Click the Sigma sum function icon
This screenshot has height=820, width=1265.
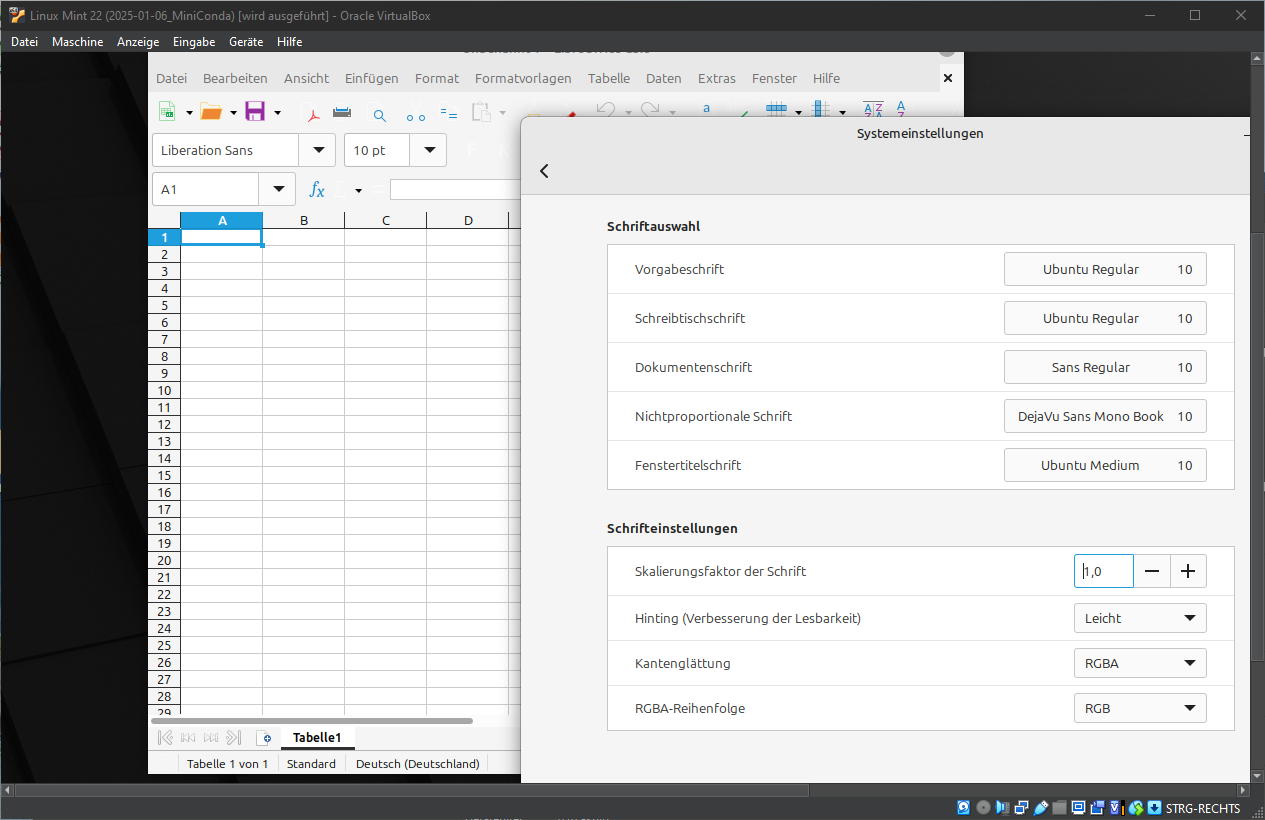tap(341, 189)
